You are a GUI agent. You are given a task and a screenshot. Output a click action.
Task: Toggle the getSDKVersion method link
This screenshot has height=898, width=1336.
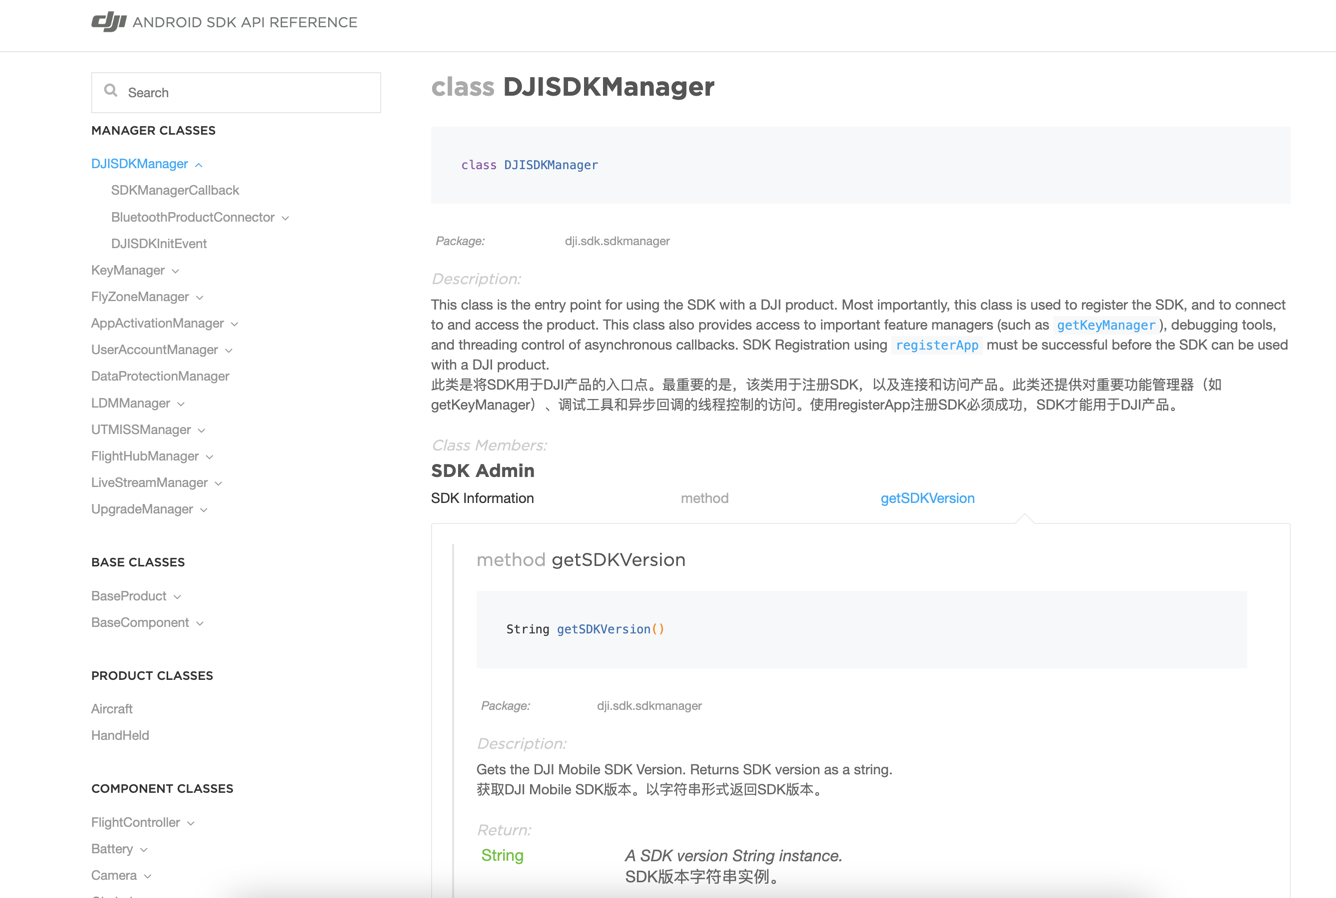[x=927, y=498]
